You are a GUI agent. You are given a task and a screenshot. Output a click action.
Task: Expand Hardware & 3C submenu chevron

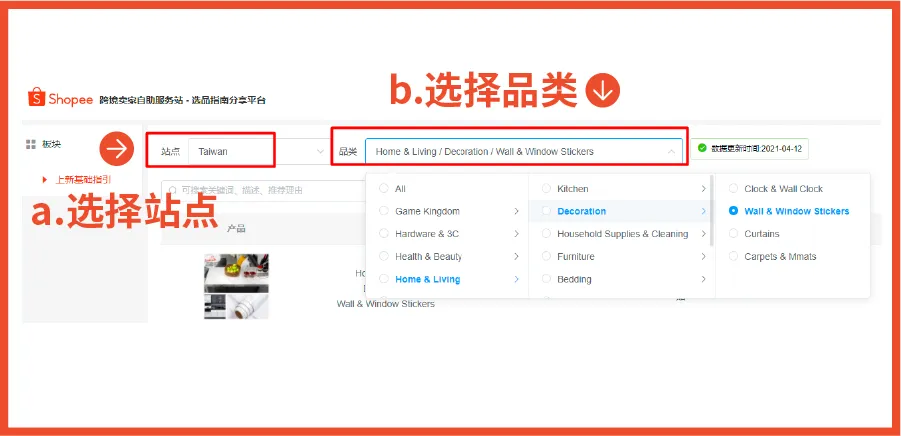pos(517,234)
